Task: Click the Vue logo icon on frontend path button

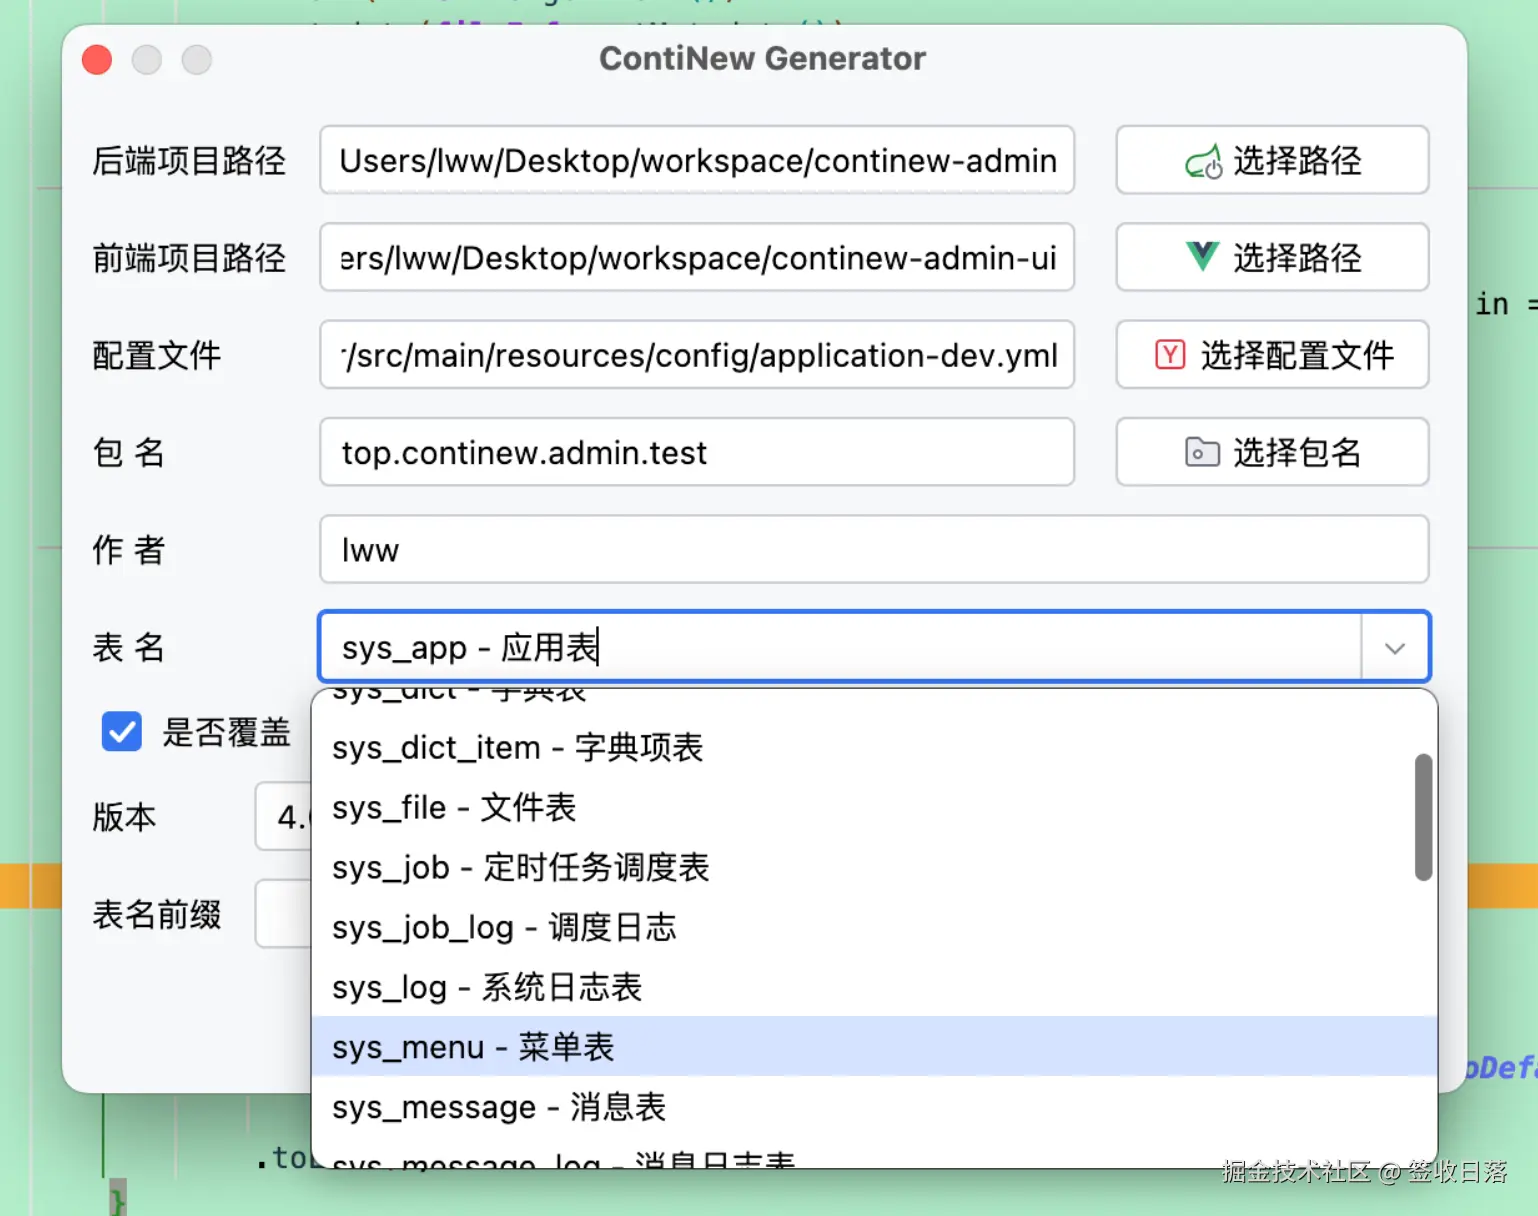Action: [x=1202, y=256]
